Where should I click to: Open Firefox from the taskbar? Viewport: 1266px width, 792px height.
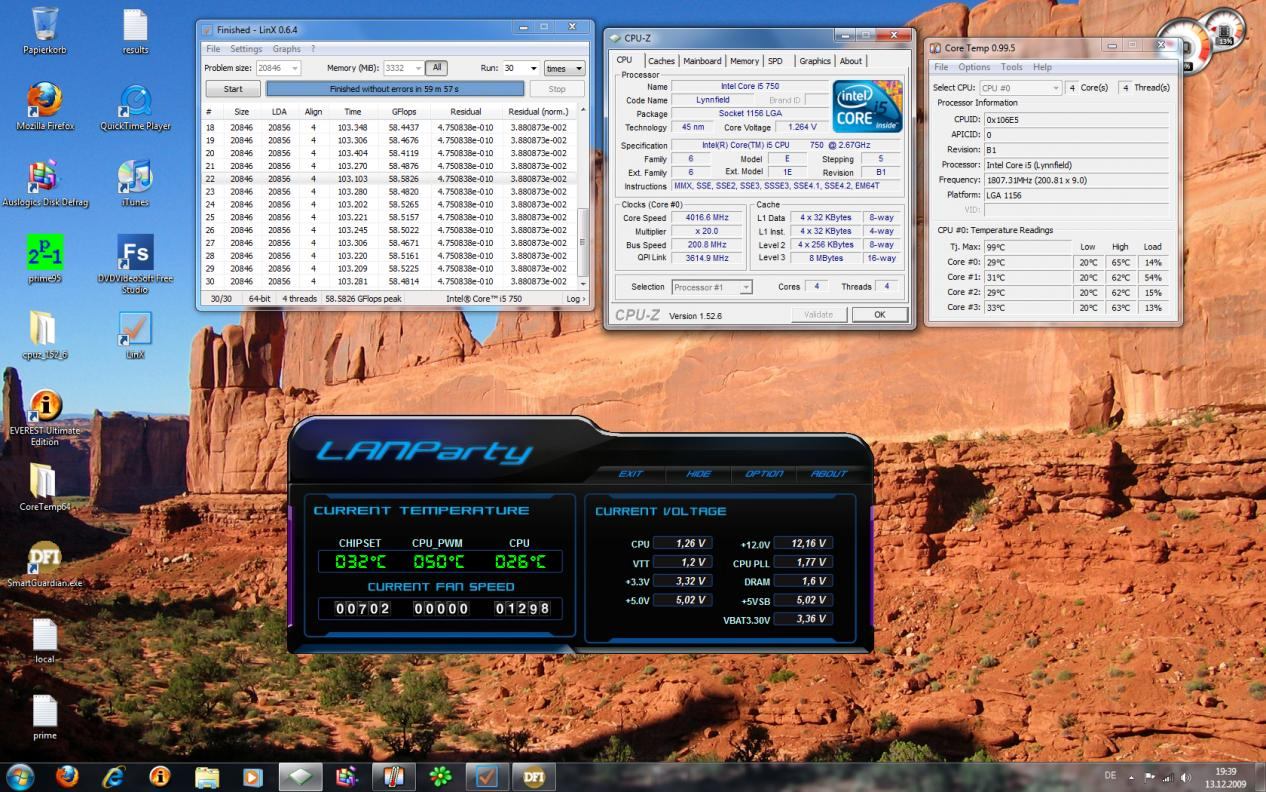click(x=67, y=776)
